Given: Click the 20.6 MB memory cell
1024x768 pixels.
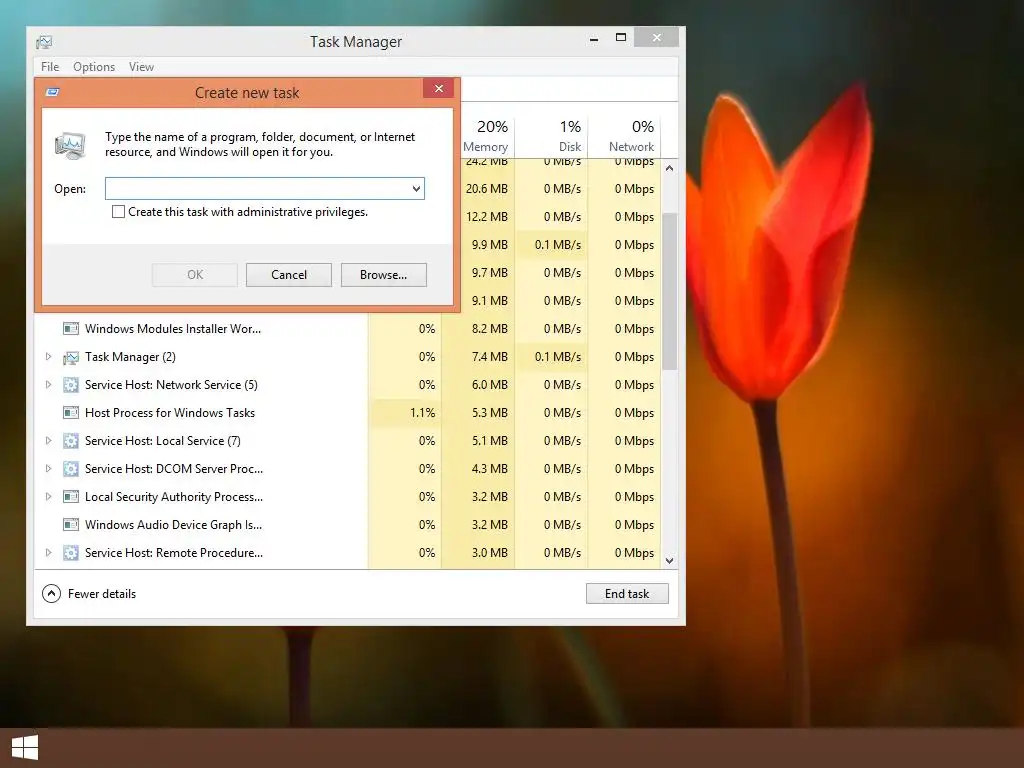Looking at the screenshot, I should (x=487, y=189).
